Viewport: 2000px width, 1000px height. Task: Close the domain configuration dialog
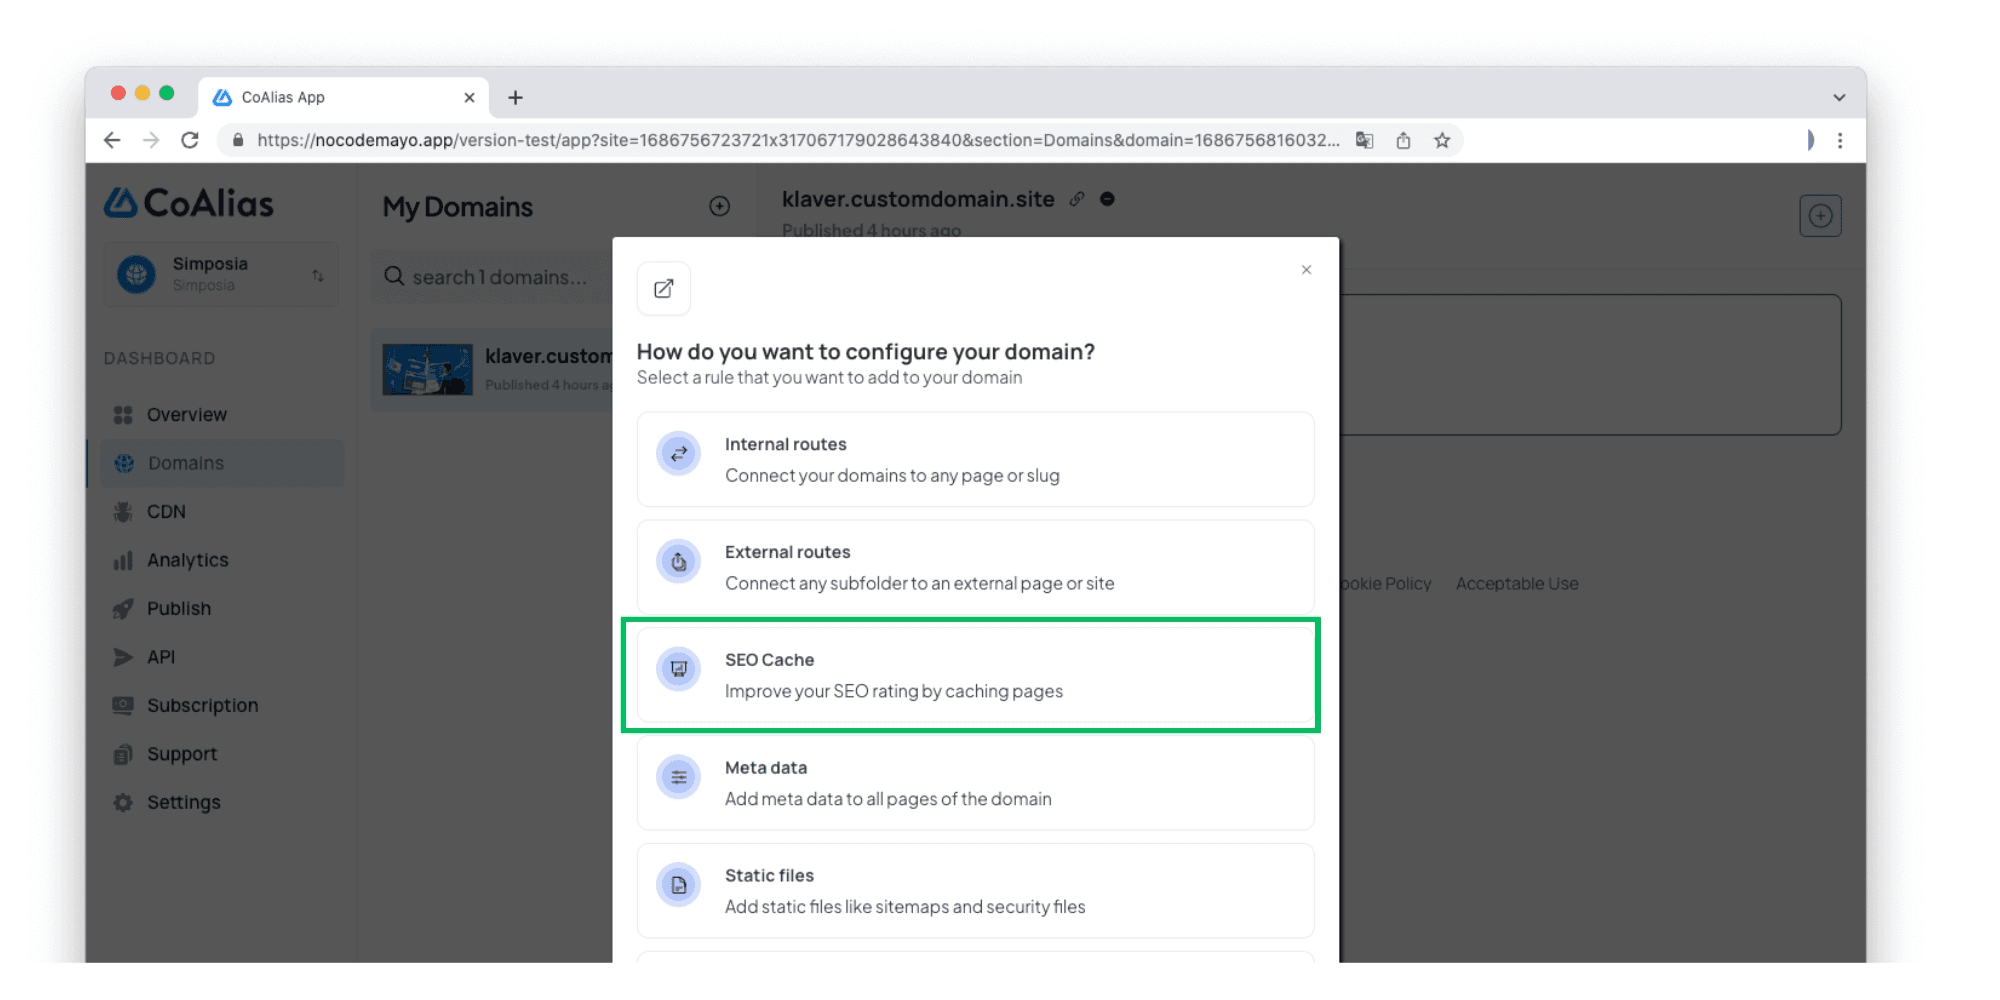1306,270
